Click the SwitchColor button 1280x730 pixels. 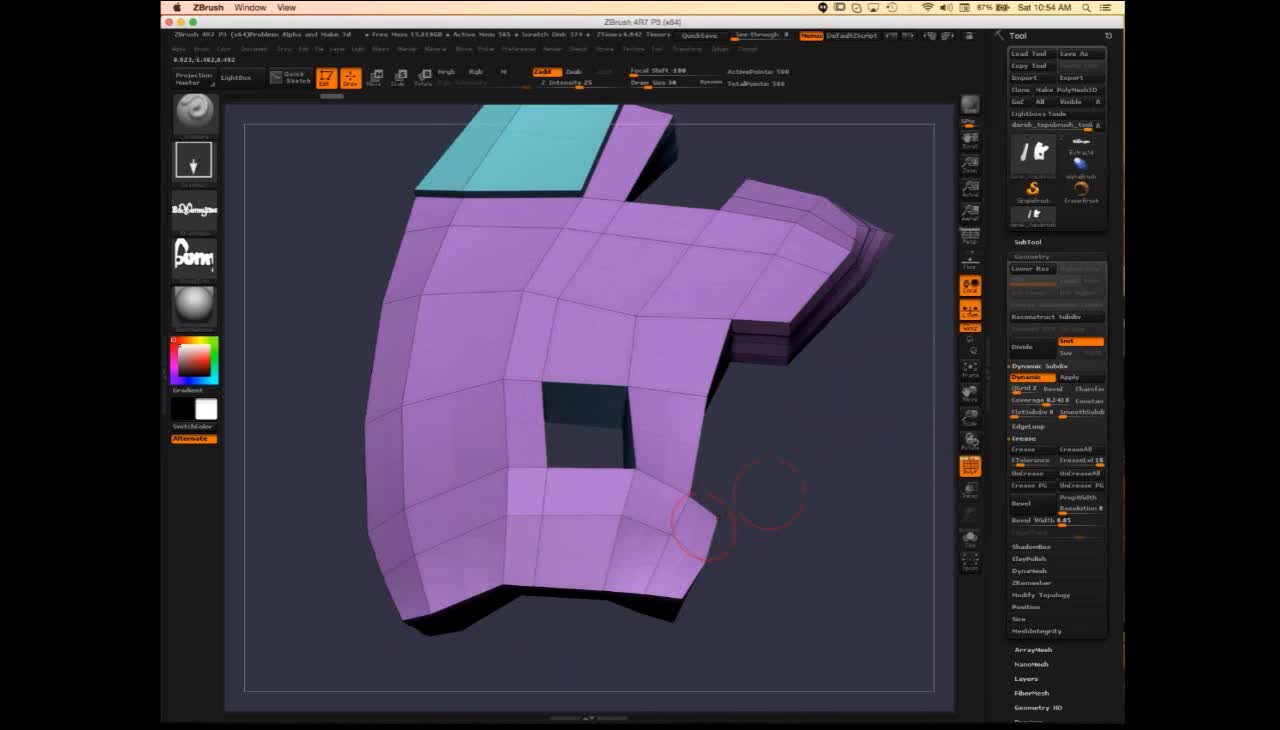click(192, 427)
